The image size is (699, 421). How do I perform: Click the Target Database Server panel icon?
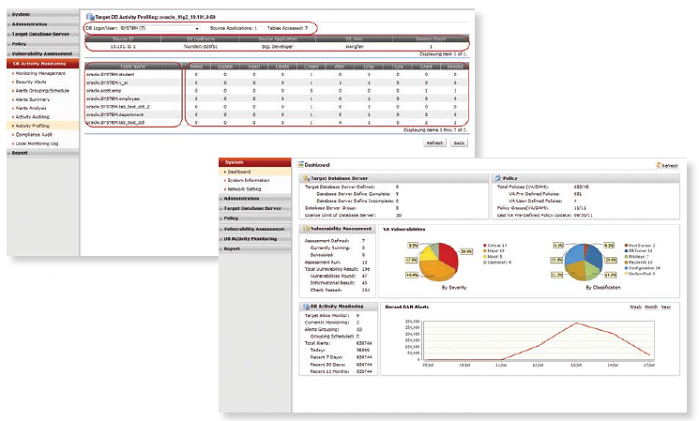coord(306,178)
